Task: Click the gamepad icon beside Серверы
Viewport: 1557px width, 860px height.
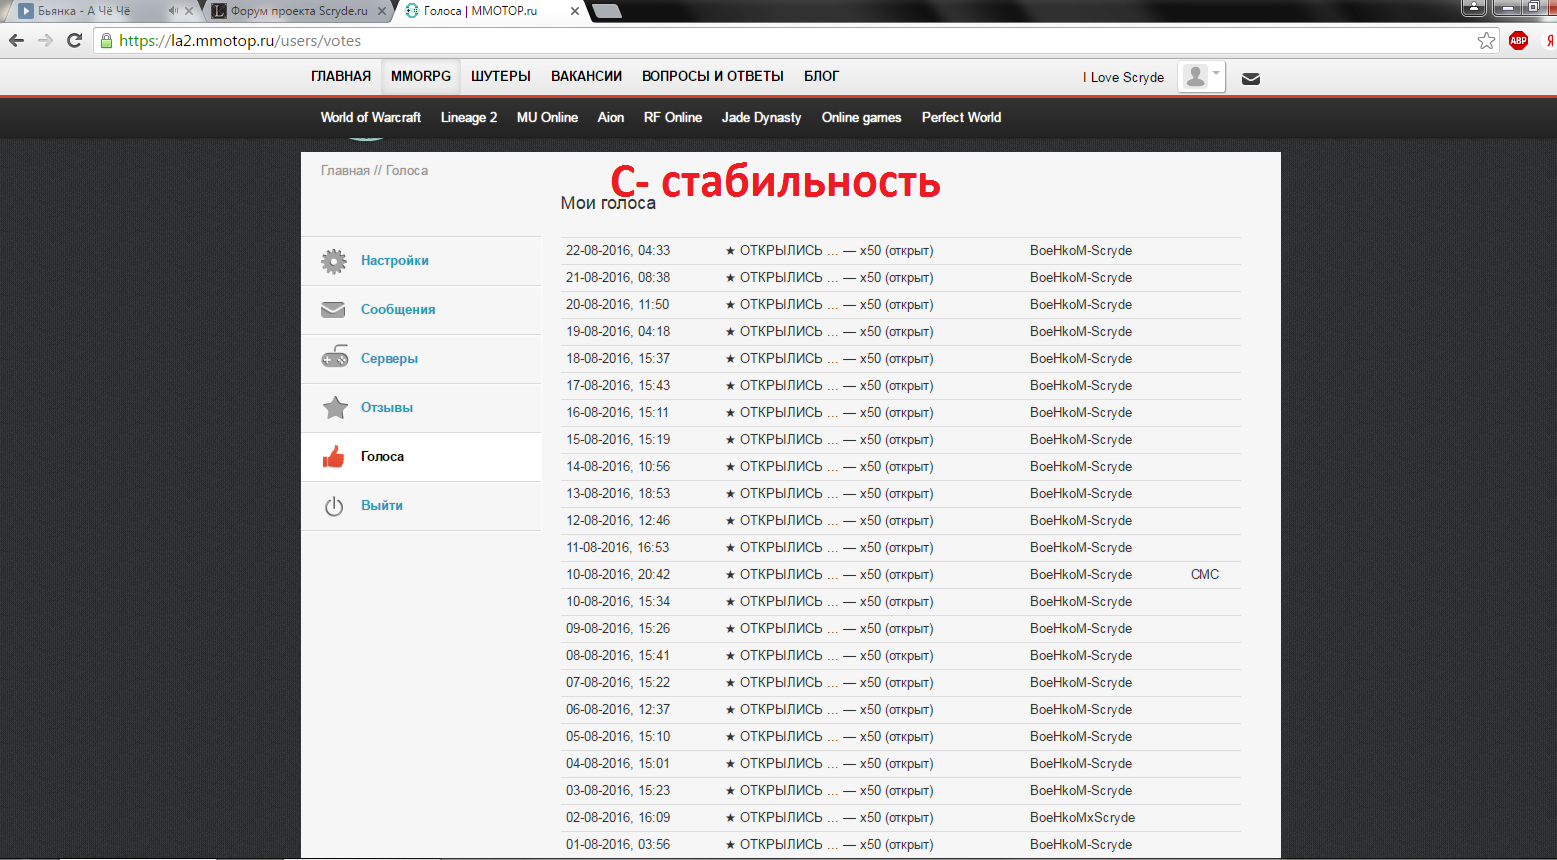Action: (x=334, y=358)
